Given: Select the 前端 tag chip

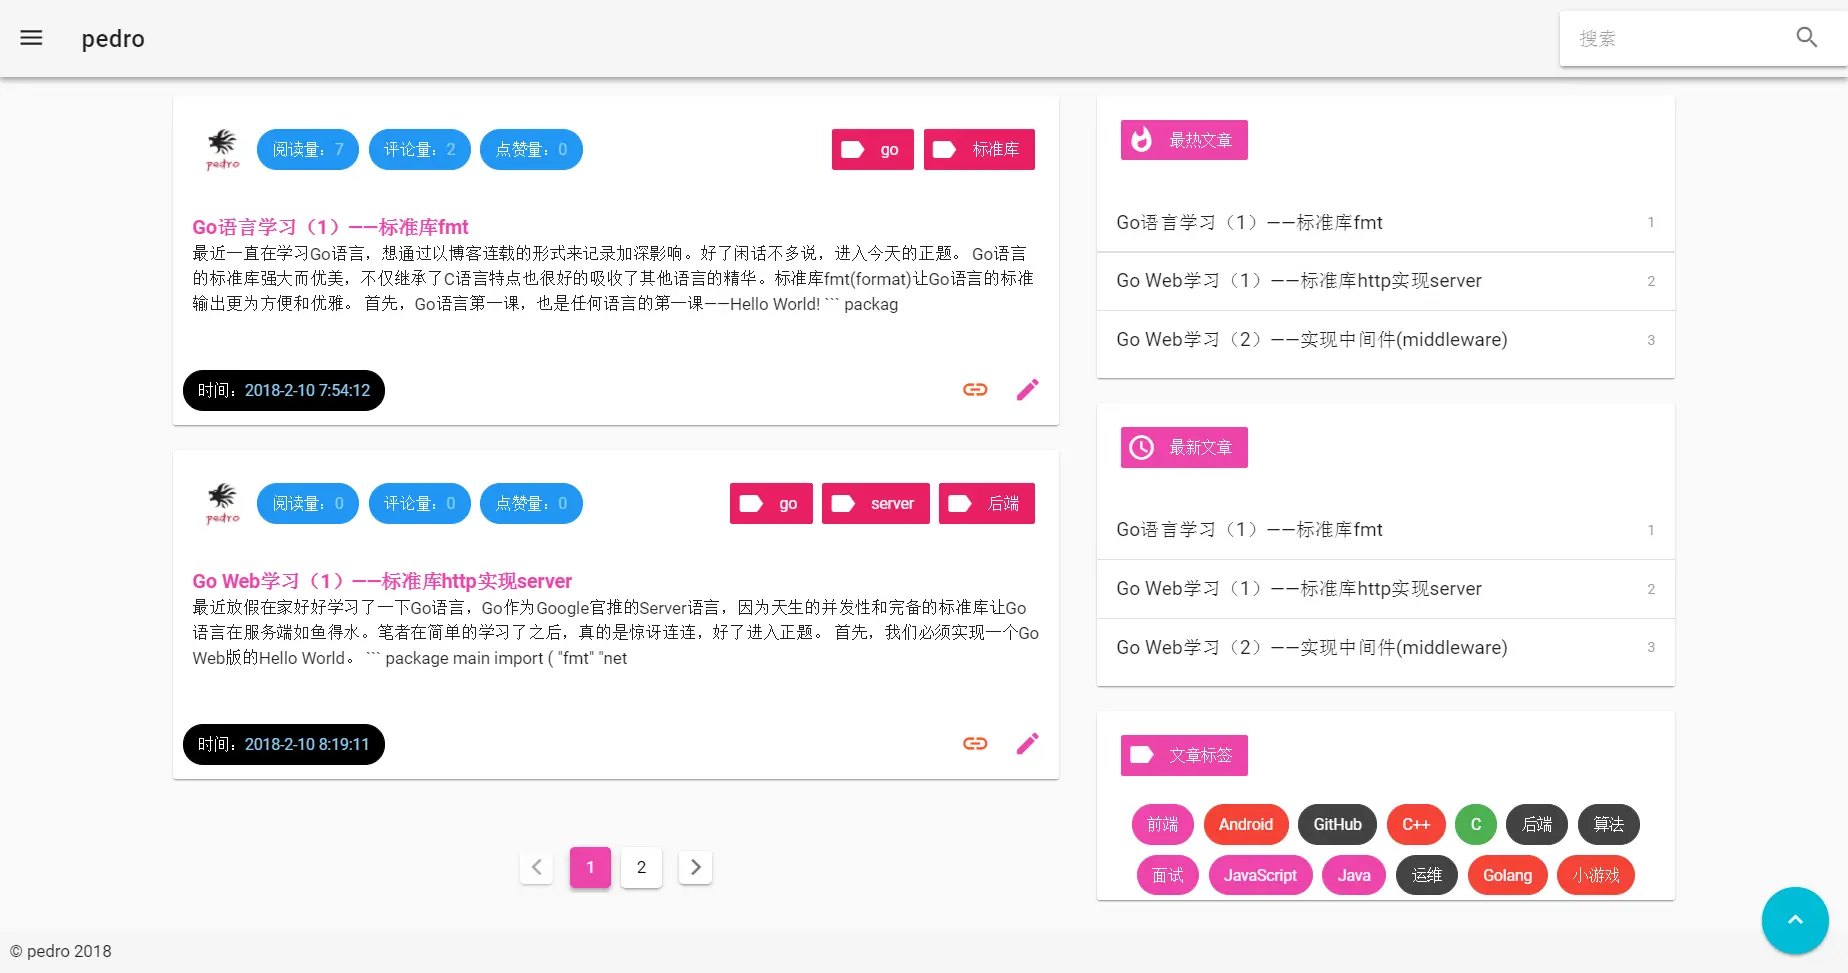Looking at the screenshot, I should pyautogui.click(x=1163, y=824).
